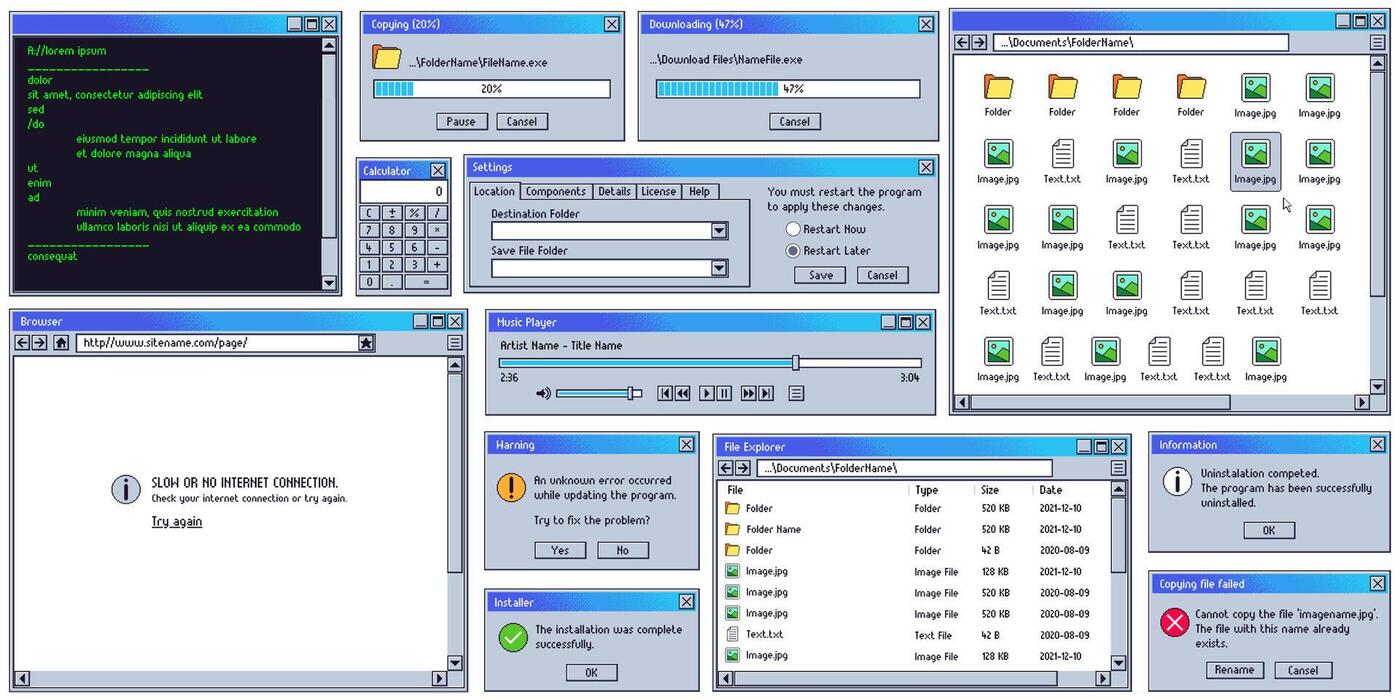Image resolution: width=1400 pixels, height=700 pixels.
Task: Click the Try again link in the Browser
Action: [176, 521]
